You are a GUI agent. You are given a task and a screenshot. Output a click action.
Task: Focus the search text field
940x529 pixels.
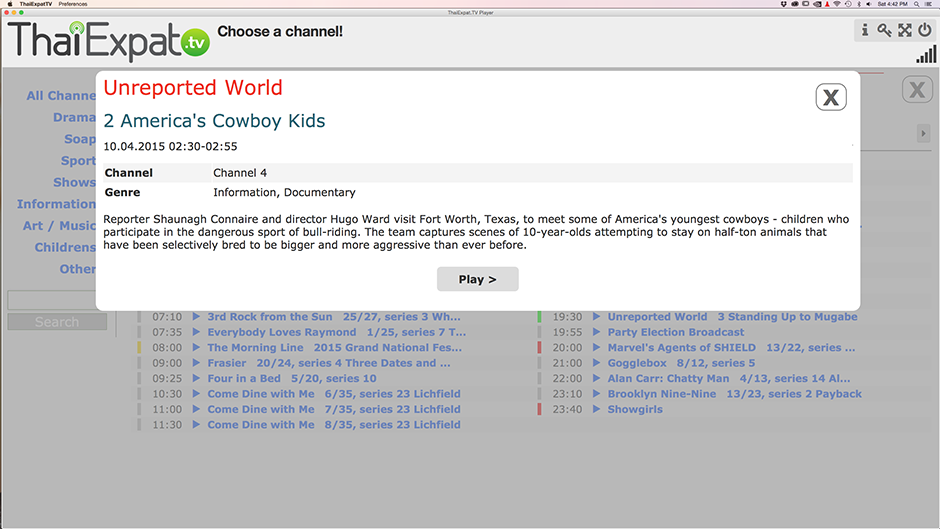pos(57,301)
